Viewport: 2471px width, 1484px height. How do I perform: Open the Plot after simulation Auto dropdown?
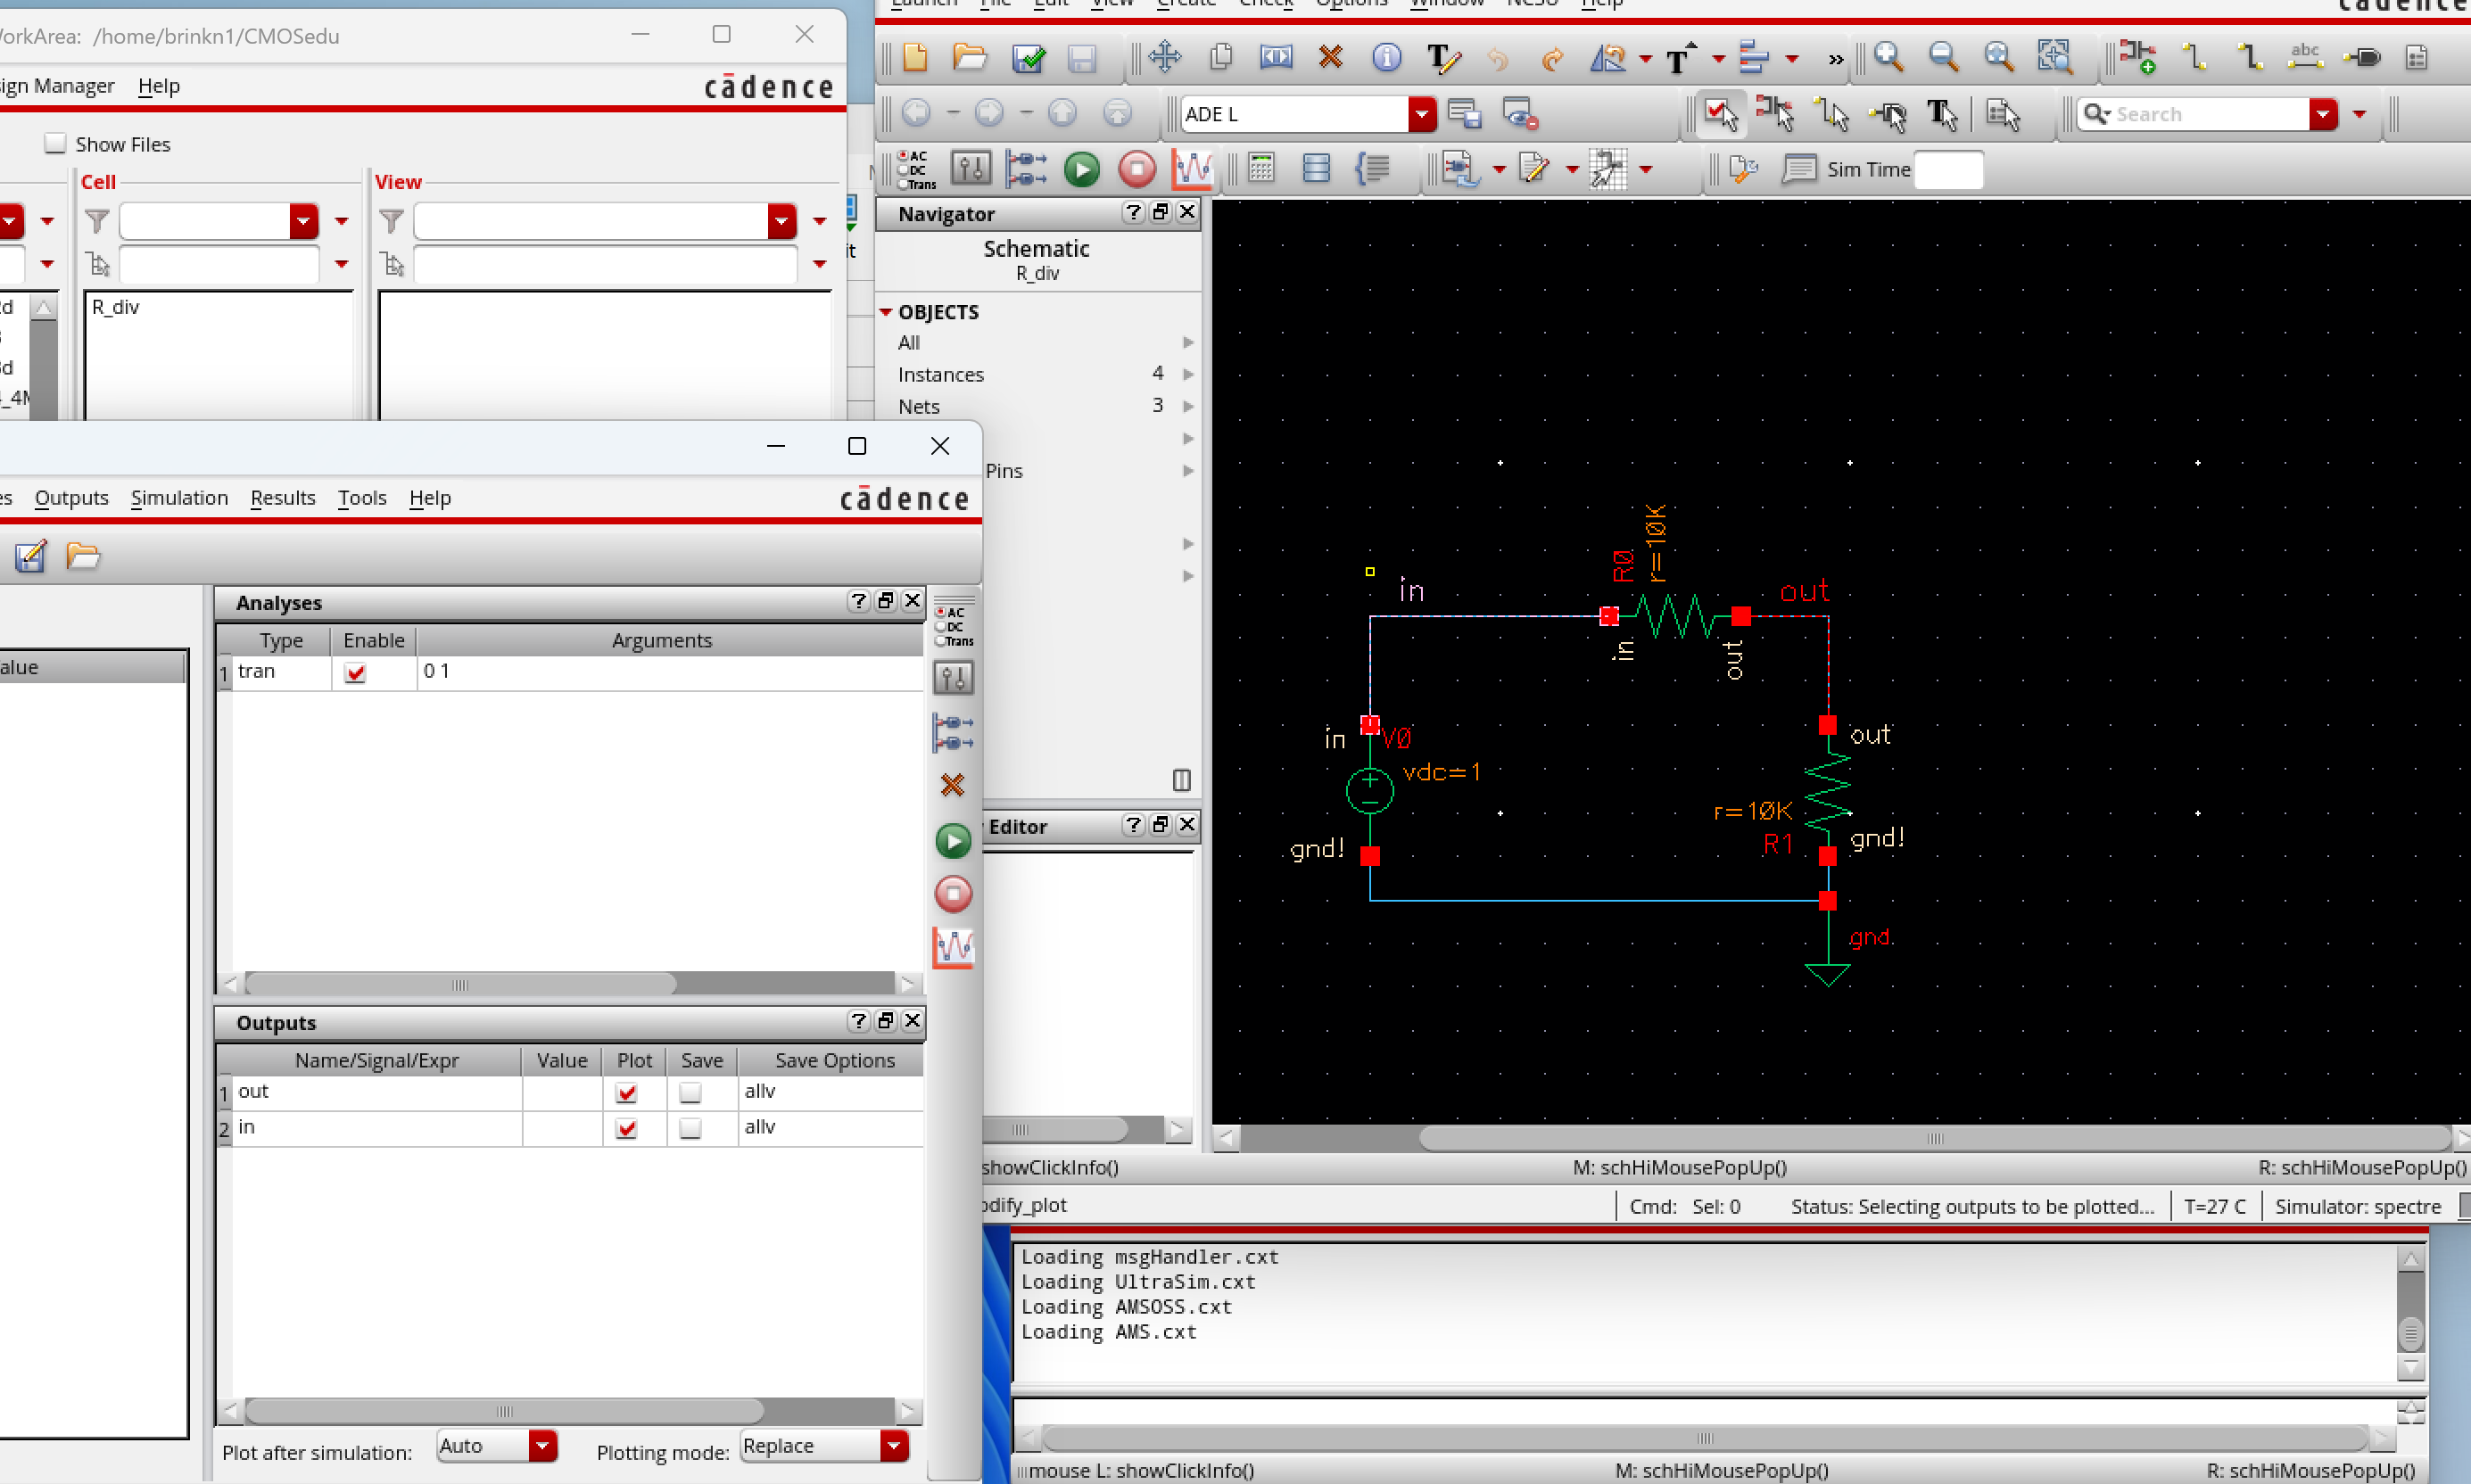(x=542, y=1445)
